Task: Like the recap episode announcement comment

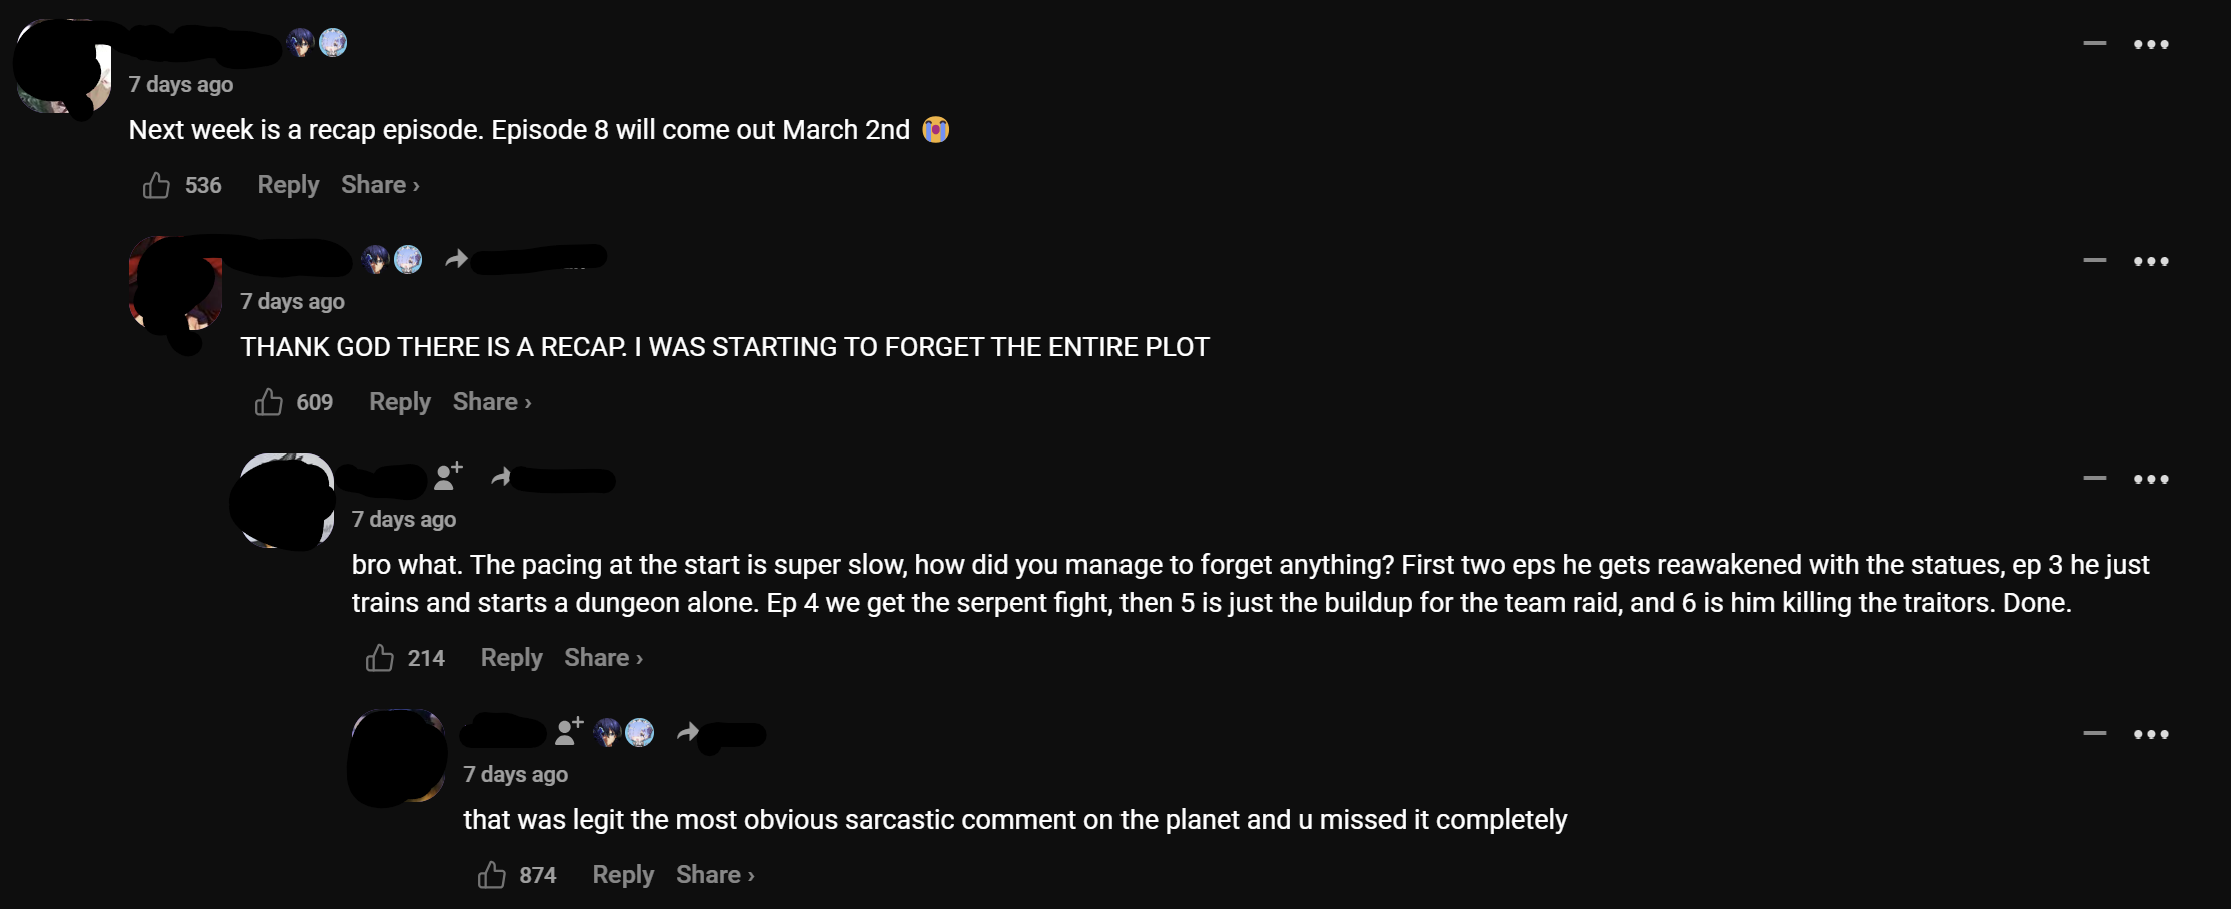Action: pos(156,184)
